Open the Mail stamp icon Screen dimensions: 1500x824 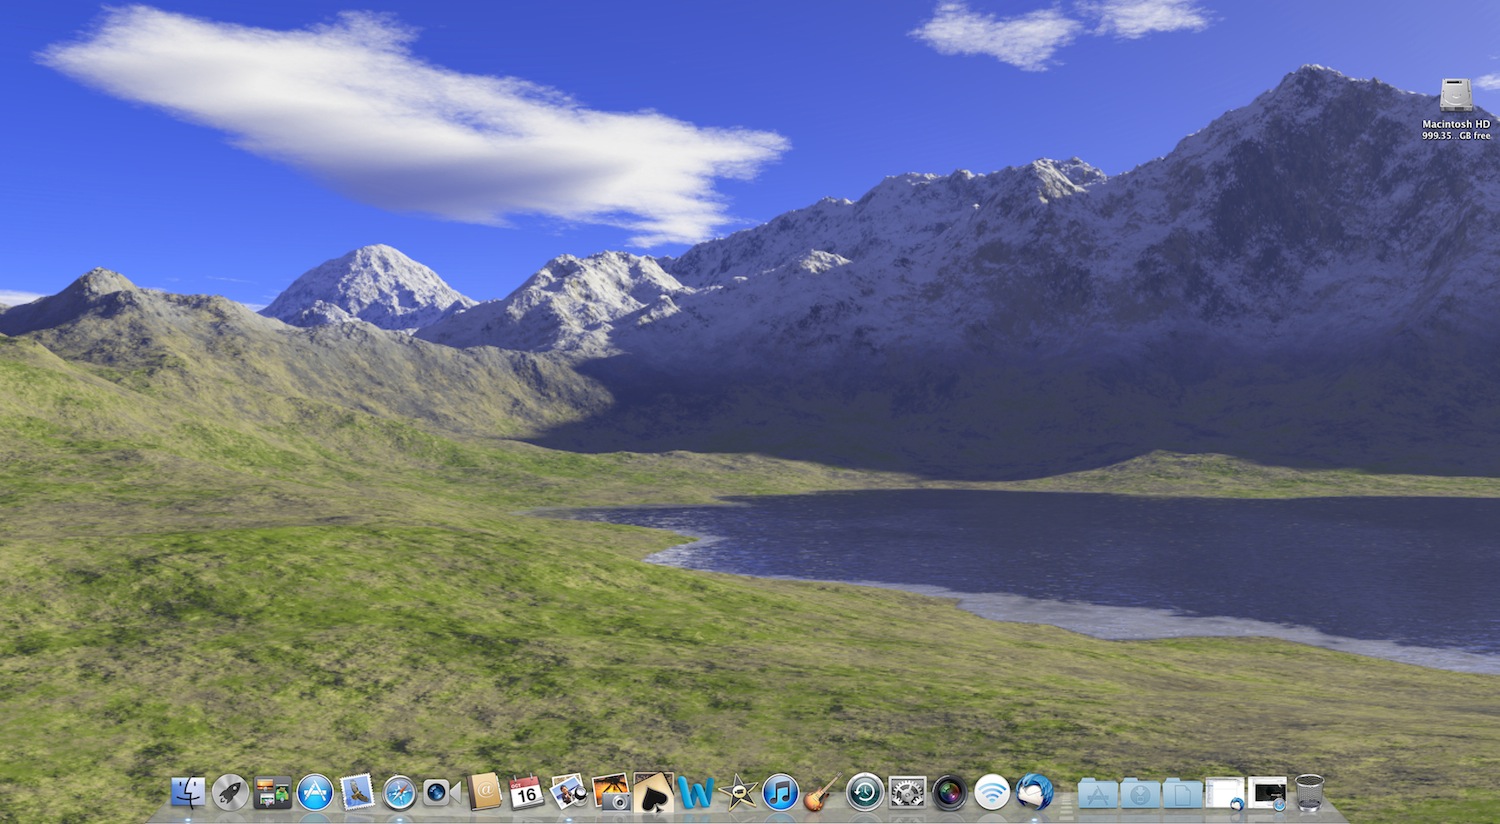coord(357,793)
